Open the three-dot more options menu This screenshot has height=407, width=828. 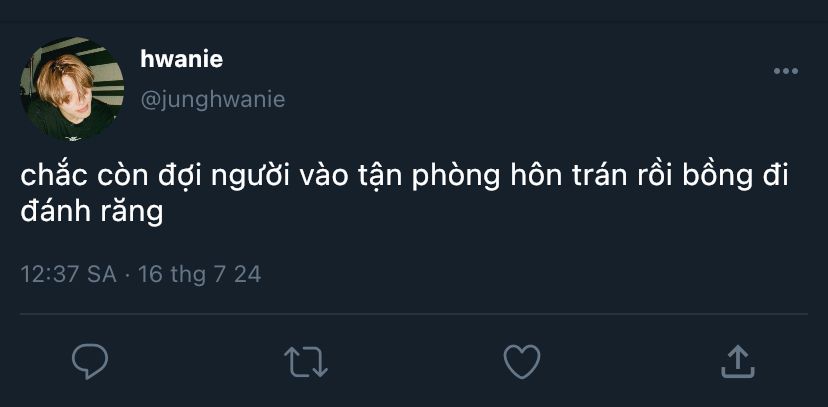(x=786, y=71)
